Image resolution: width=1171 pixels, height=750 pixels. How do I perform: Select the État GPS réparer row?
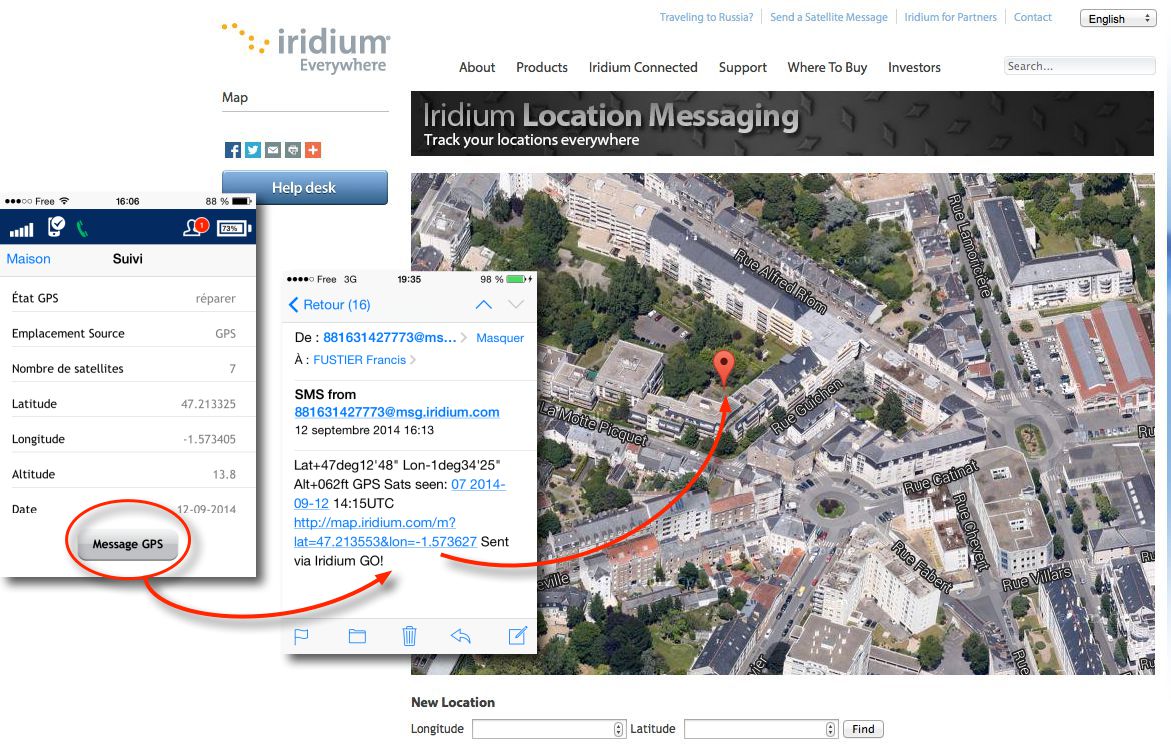click(x=128, y=298)
